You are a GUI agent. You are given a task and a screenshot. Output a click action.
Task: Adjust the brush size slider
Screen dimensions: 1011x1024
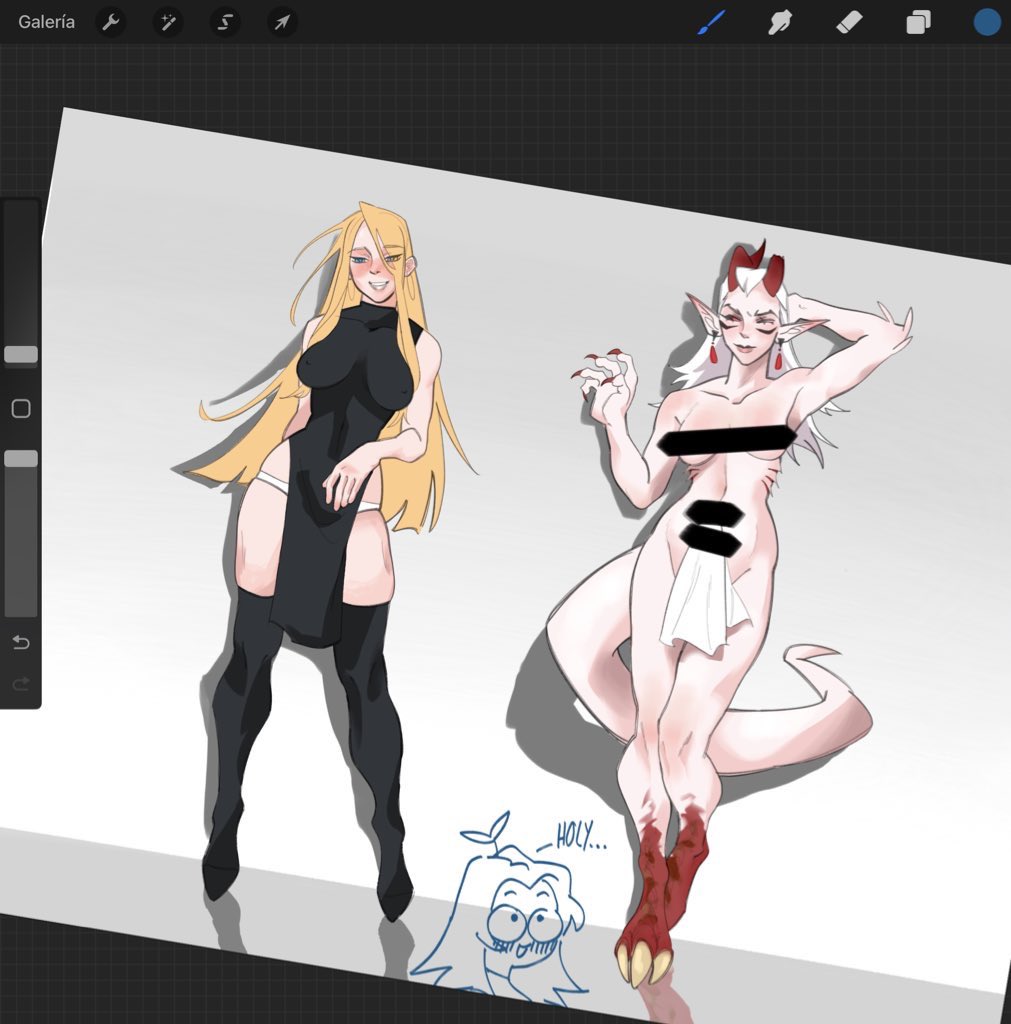(20, 353)
